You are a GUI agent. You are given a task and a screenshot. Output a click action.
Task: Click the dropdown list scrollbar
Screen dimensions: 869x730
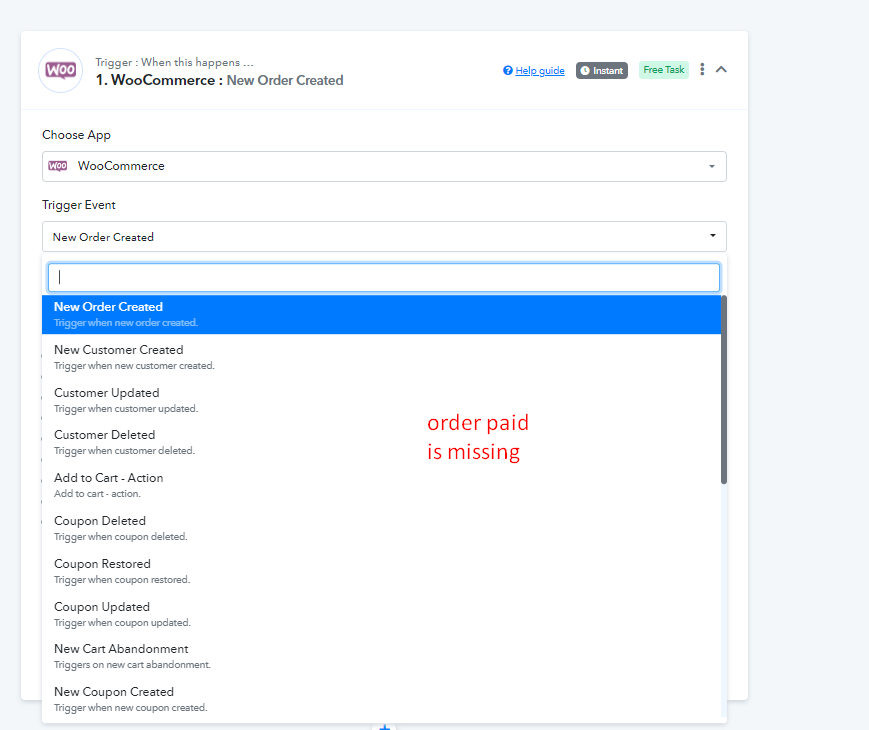point(724,390)
